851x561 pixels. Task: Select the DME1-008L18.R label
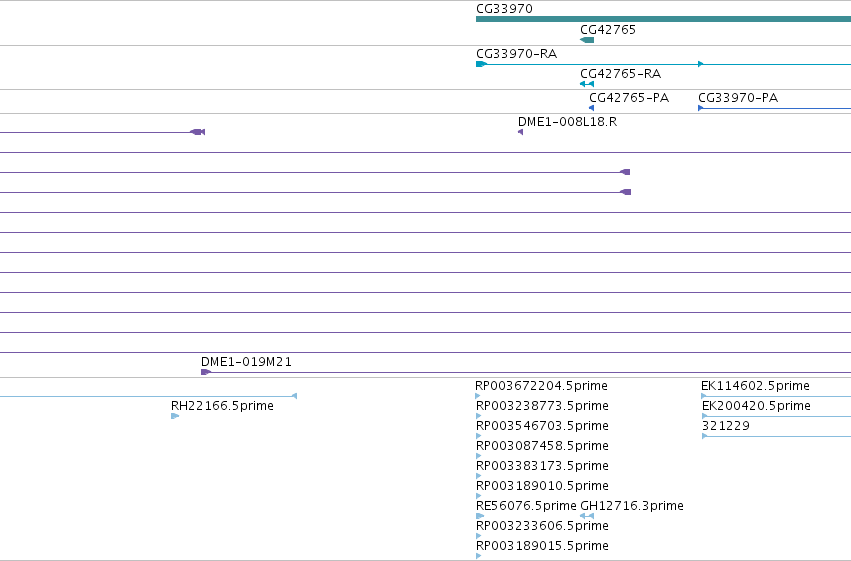(567, 122)
